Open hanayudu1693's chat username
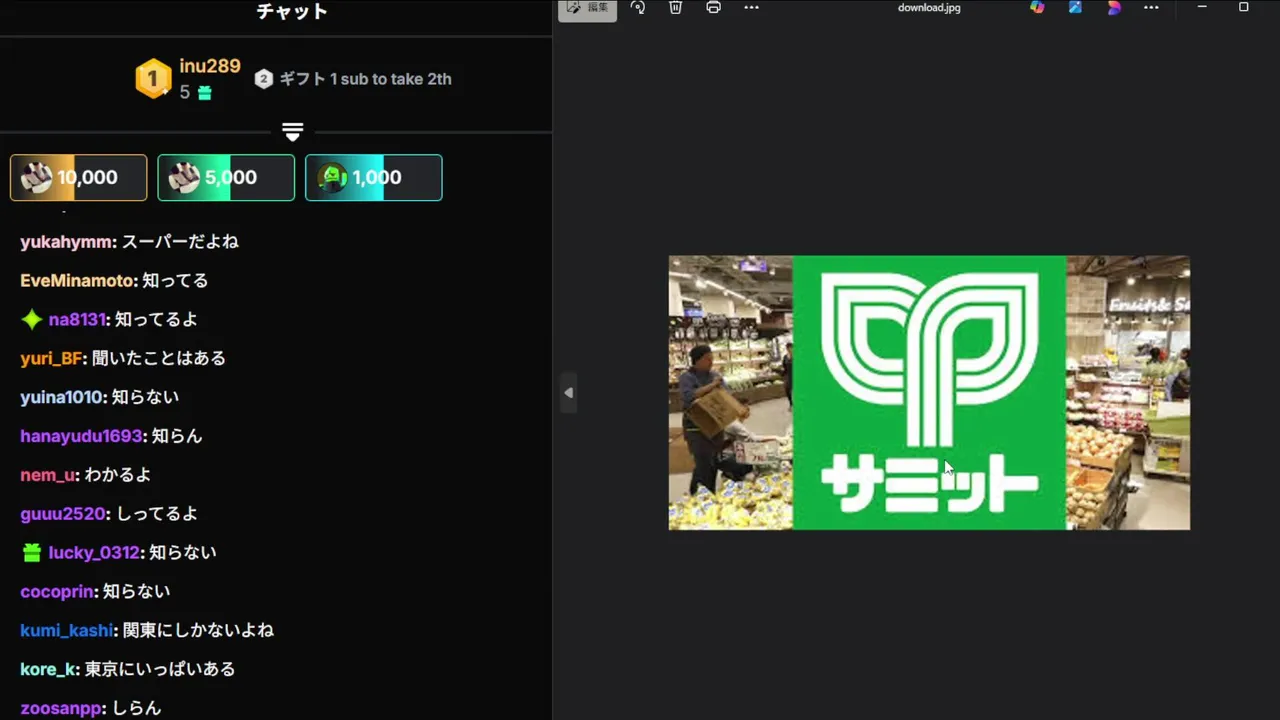The height and width of the screenshot is (720, 1280). click(81, 436)
